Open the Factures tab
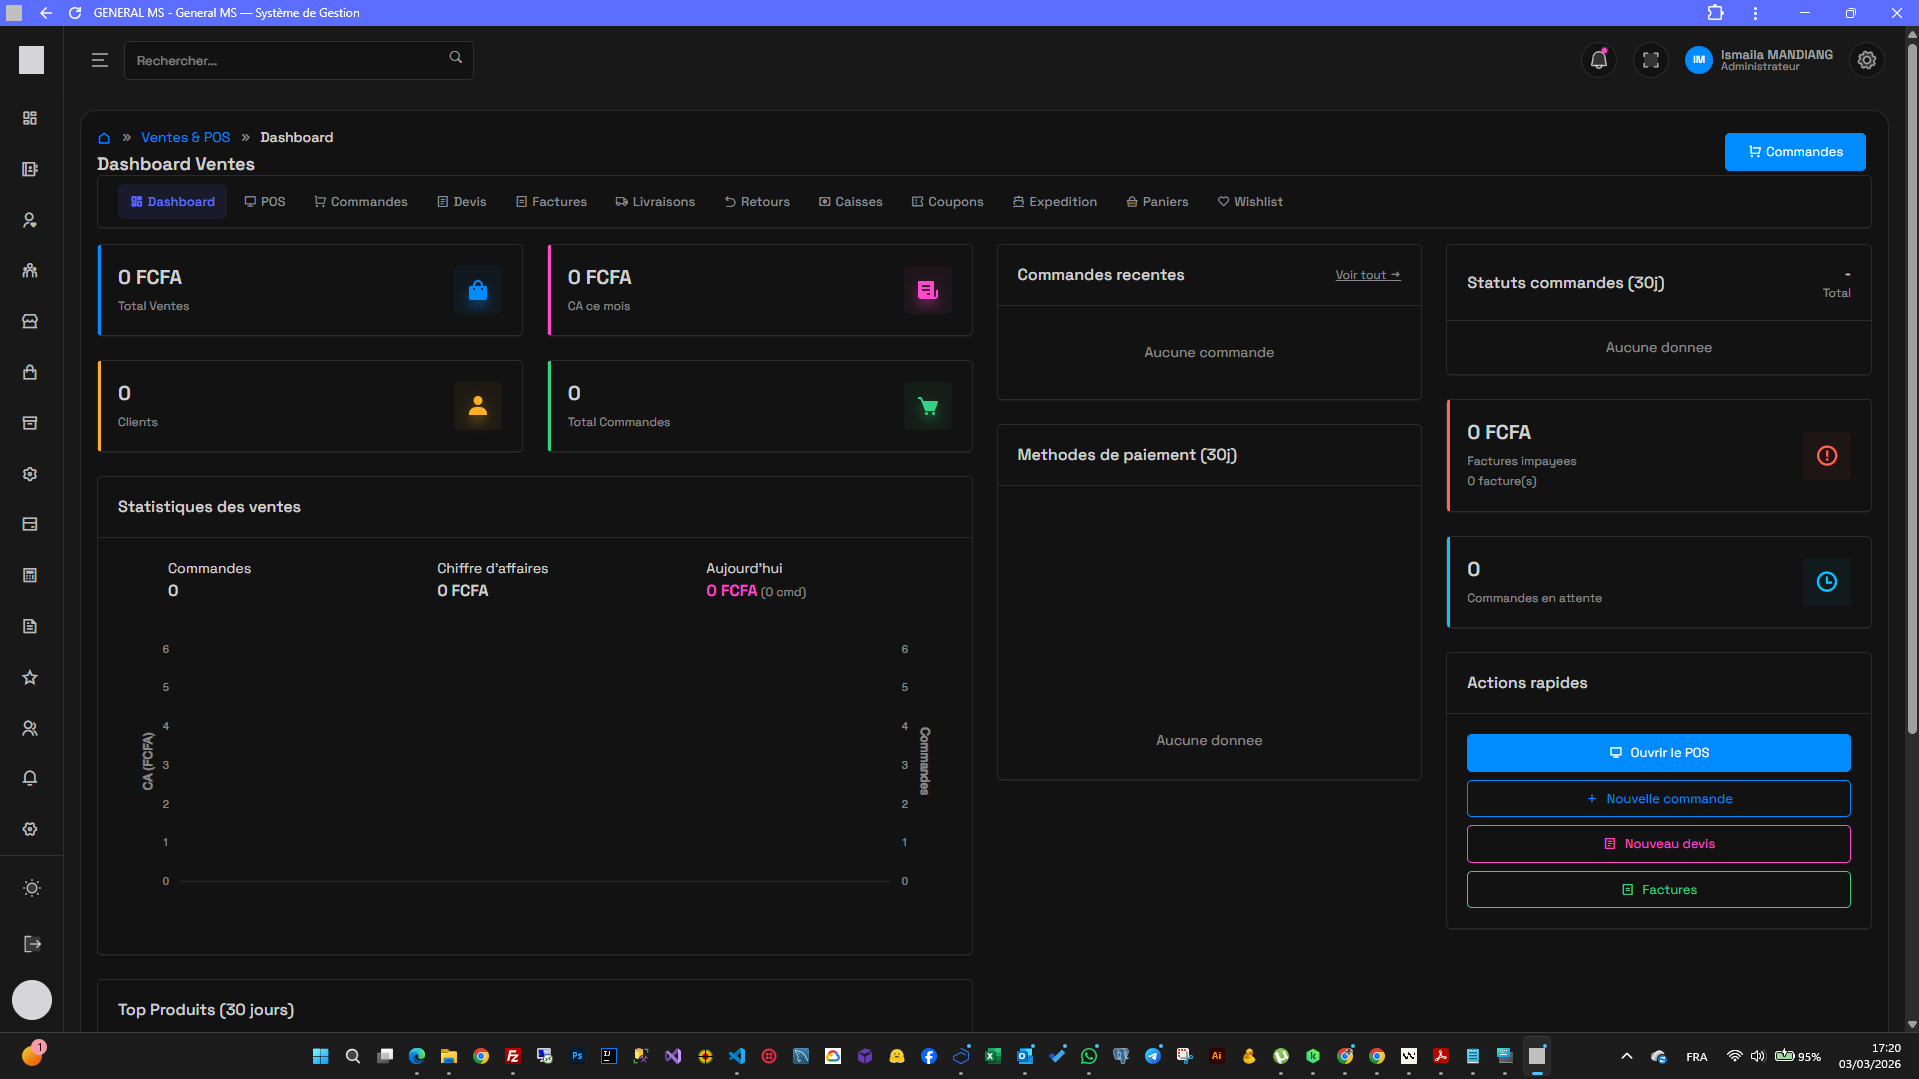This screenshot has height=1079, width=1919. coord(551,201)
